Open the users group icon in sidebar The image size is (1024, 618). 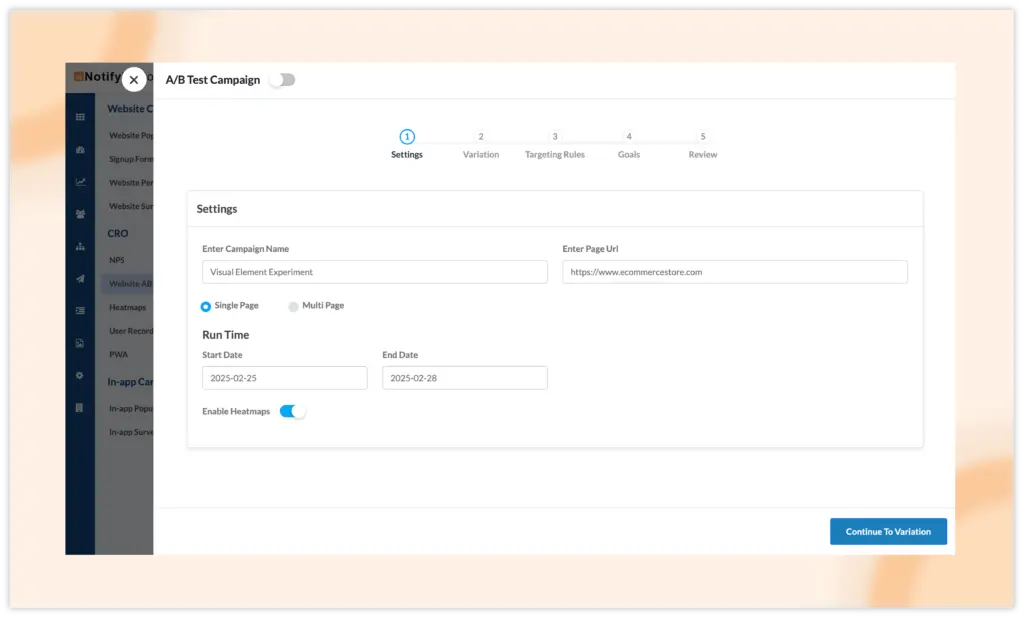(x=80, y=214)
